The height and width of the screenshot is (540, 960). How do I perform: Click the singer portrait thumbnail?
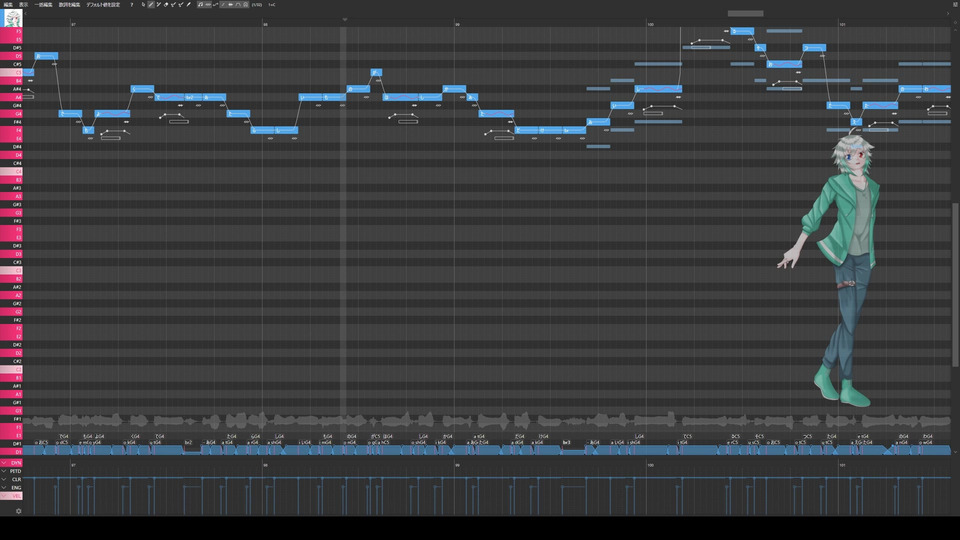pyautogui.click(x=12, y=18)
